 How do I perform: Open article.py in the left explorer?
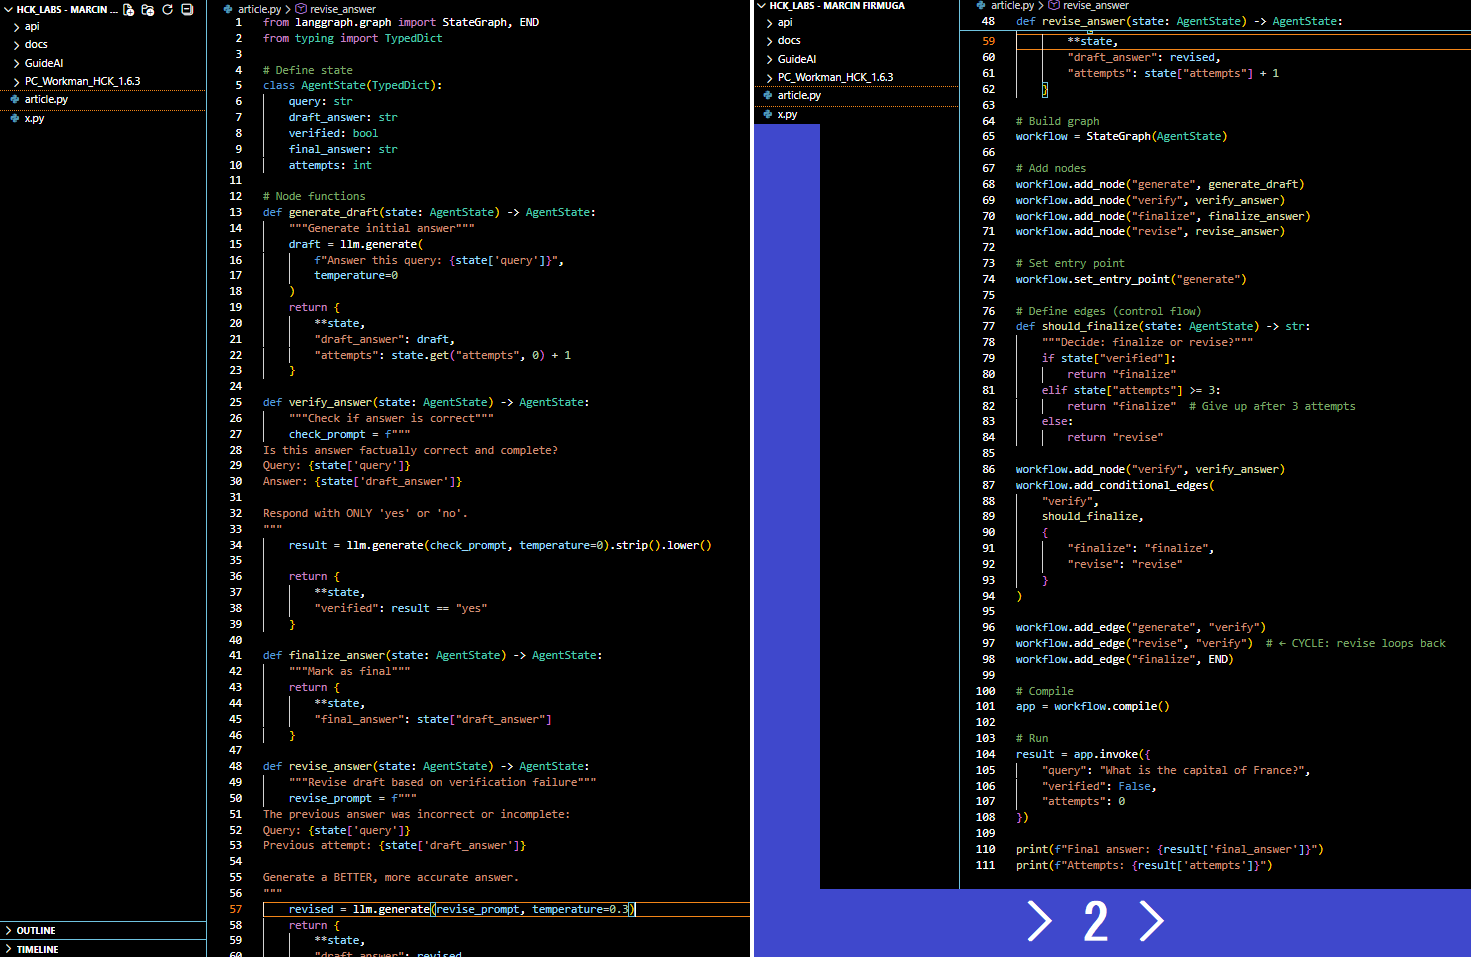pyautogui.click(x=46, y=99)
